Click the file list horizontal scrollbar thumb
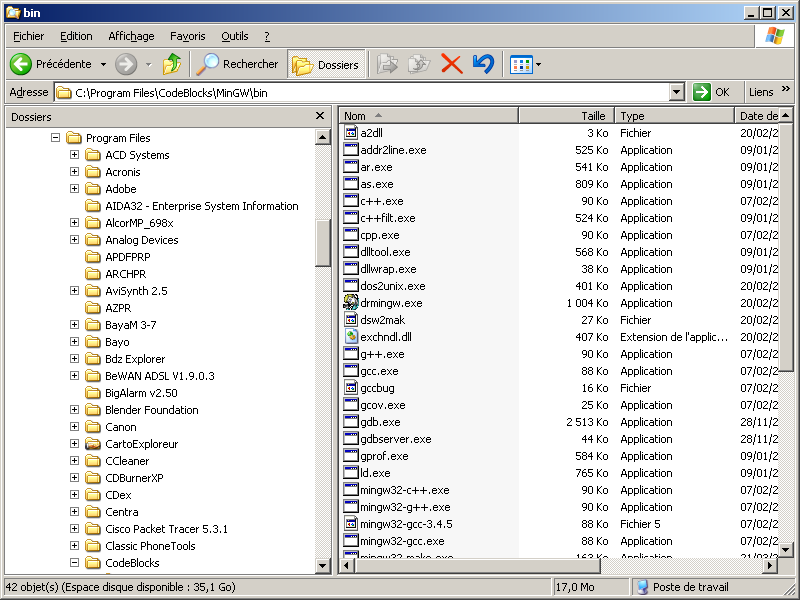The height and width of the screenshot is (600, 800). 477,565
